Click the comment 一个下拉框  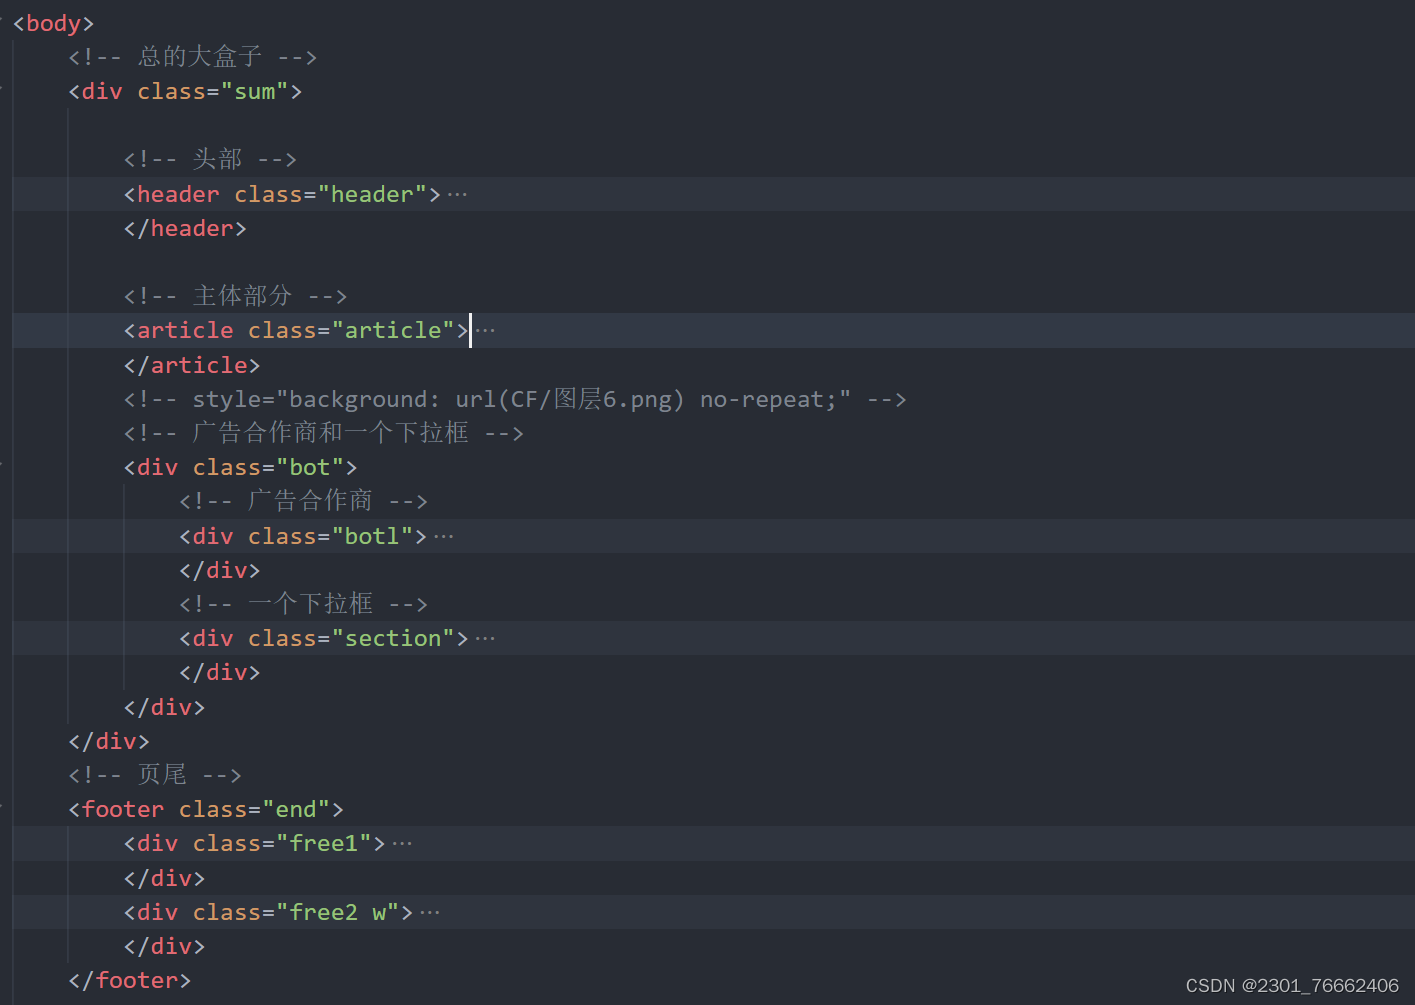point(303,605)
